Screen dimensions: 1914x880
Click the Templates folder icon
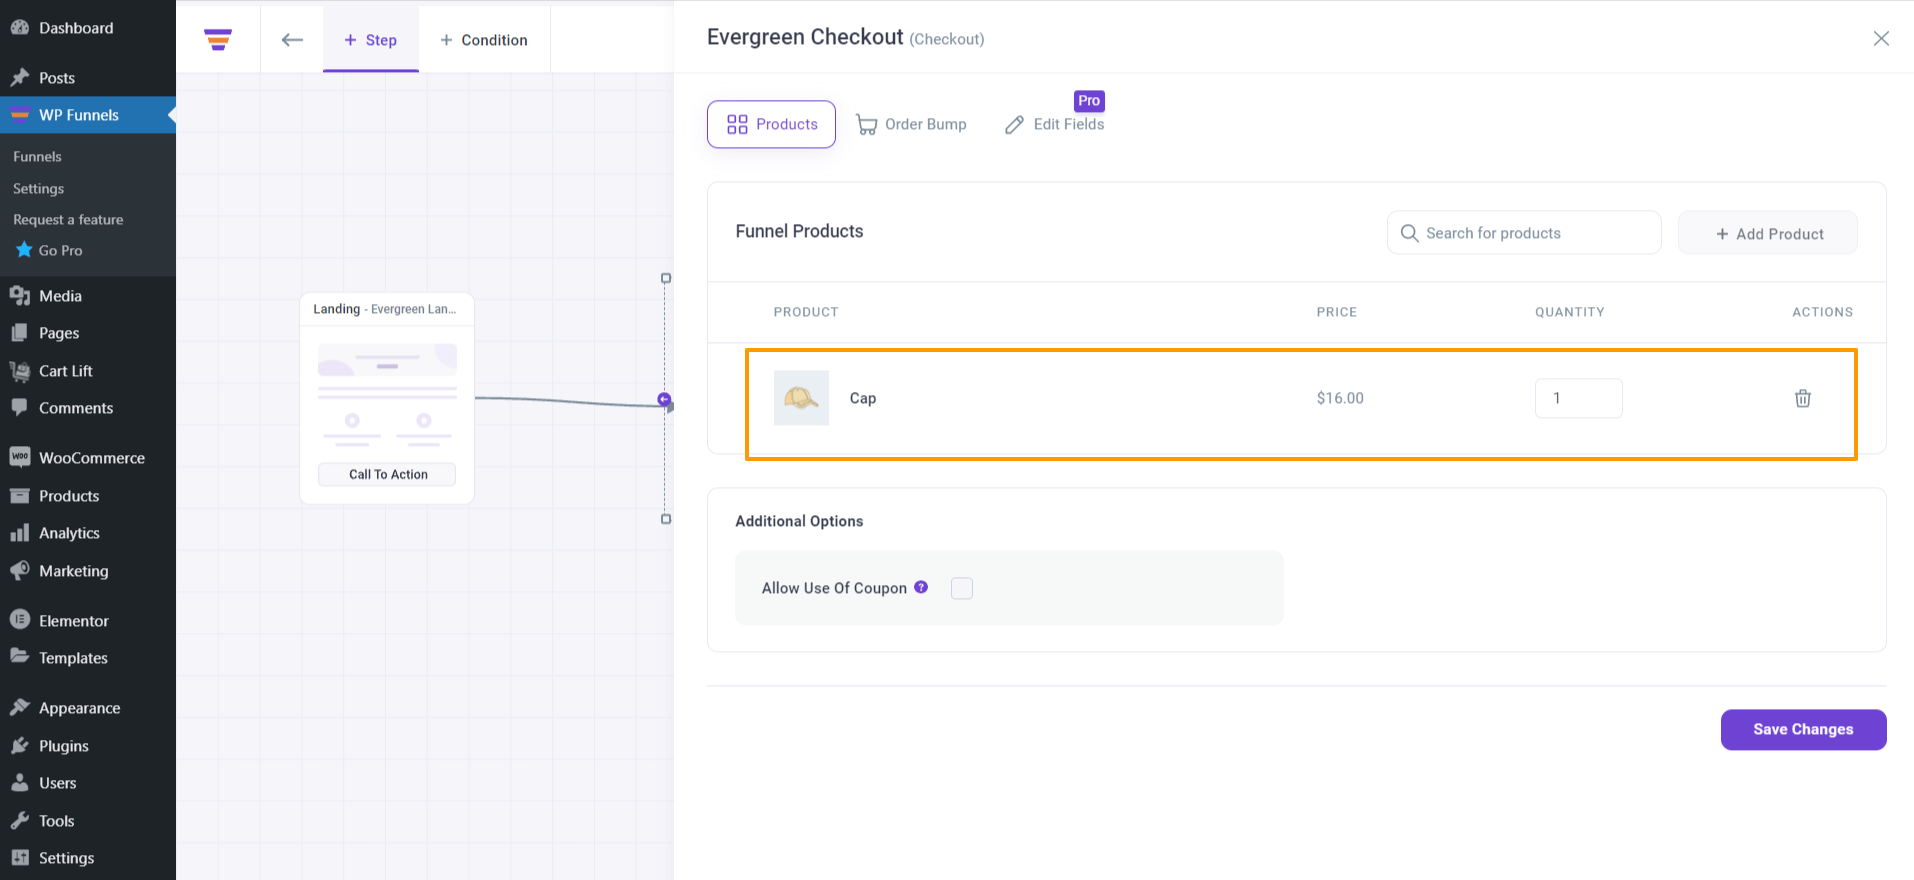pyautogui.click(x=20, y=657)
